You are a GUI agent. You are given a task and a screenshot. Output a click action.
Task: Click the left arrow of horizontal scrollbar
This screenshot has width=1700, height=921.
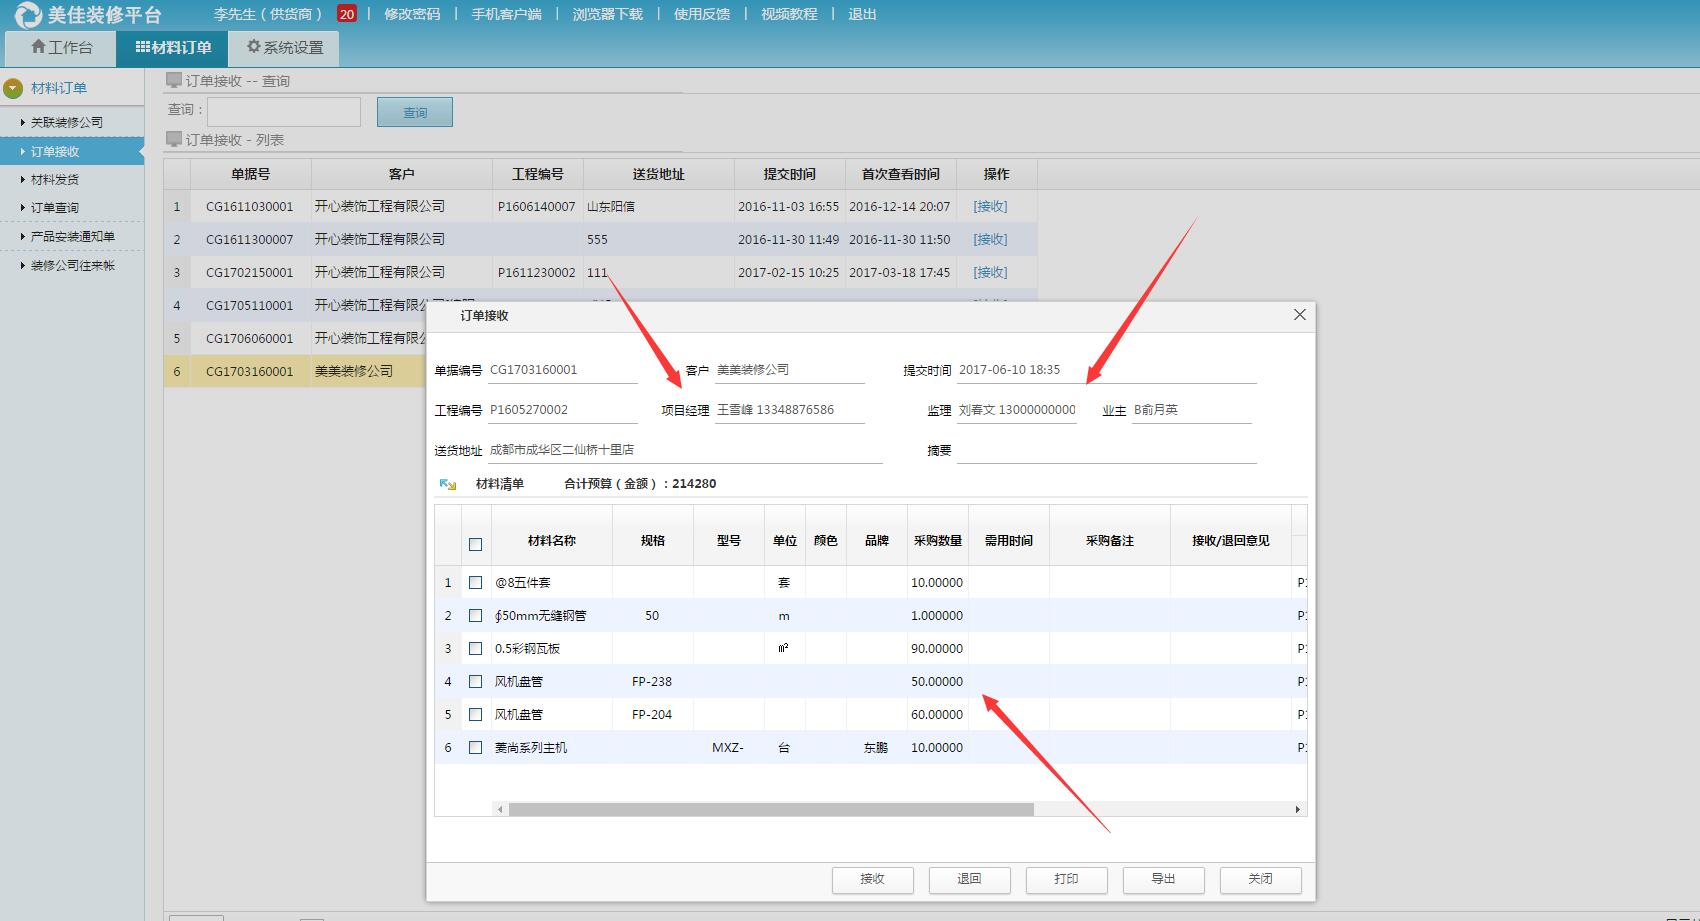(x=501, y=809)
